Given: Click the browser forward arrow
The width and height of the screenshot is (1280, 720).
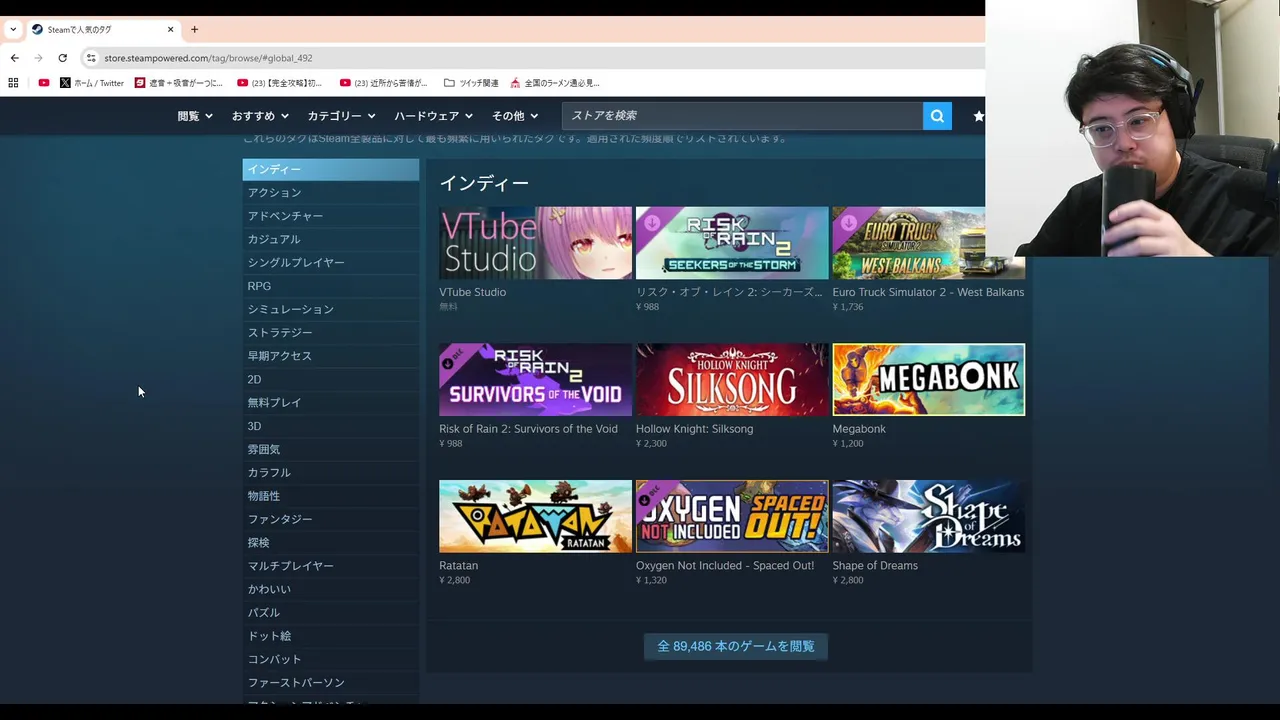Looking at the screenshot, I should pos(38,58).
